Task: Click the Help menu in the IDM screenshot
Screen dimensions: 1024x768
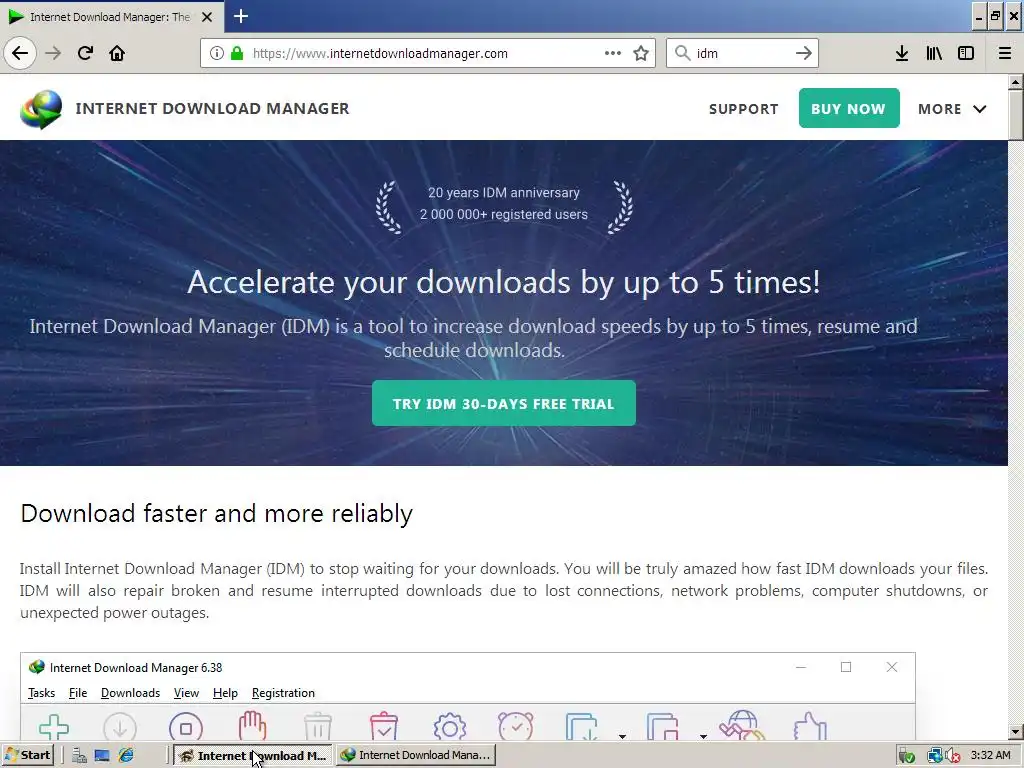Action: [225, 693]
